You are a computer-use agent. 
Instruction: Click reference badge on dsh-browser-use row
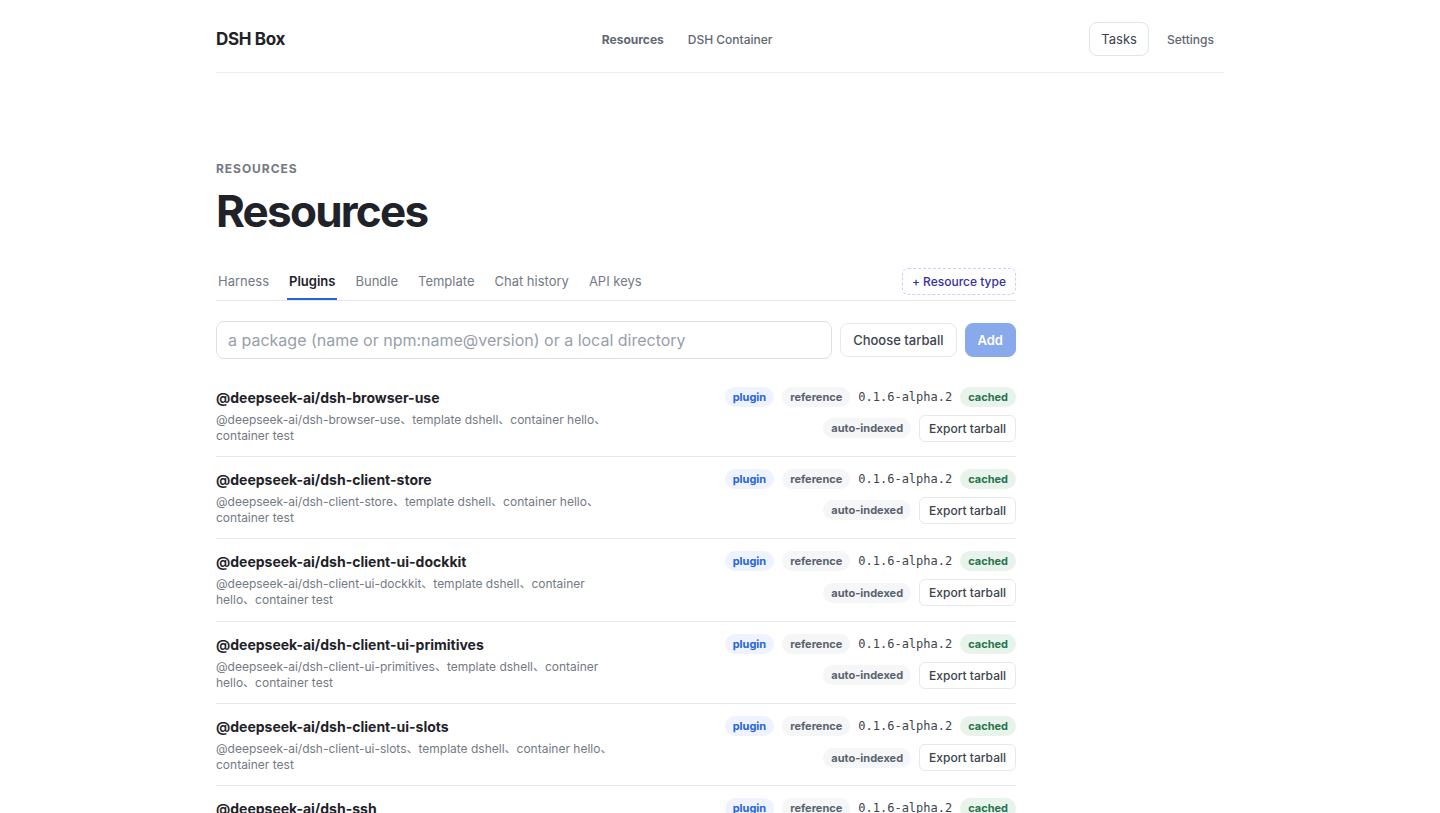point(816,397)
